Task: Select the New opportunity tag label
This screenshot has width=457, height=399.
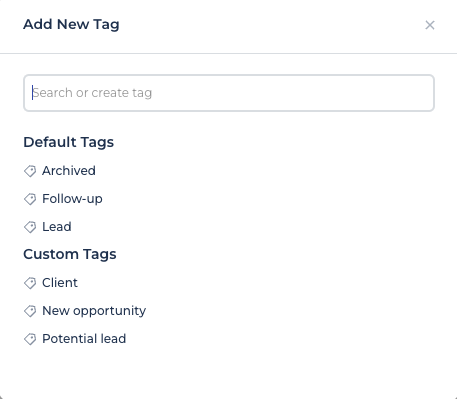Action: coord(94,311)
